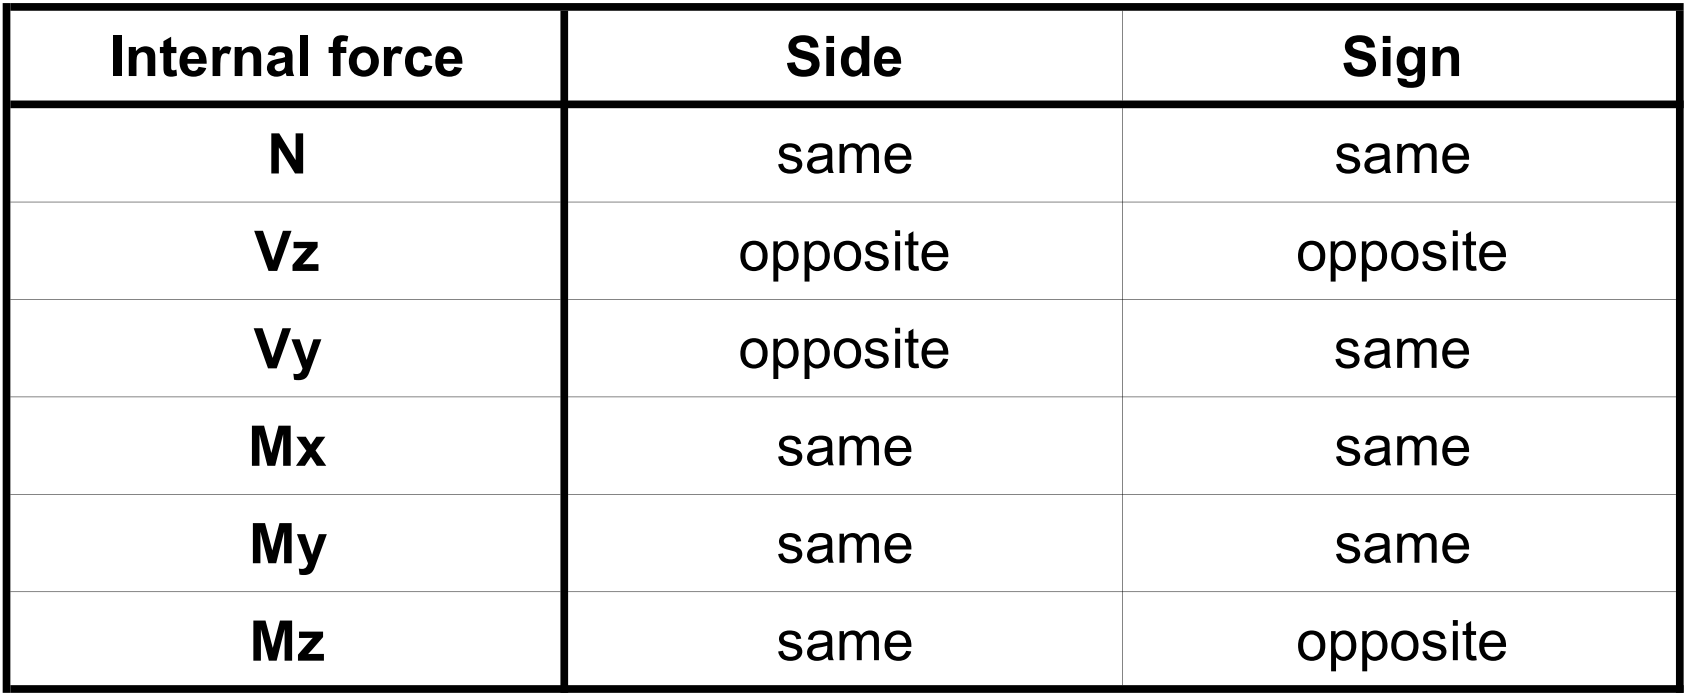Image resolution: width=1686 pixels, height=697 pixels.
Task: Click the Mx row label cell
Action: coord(287,447)
